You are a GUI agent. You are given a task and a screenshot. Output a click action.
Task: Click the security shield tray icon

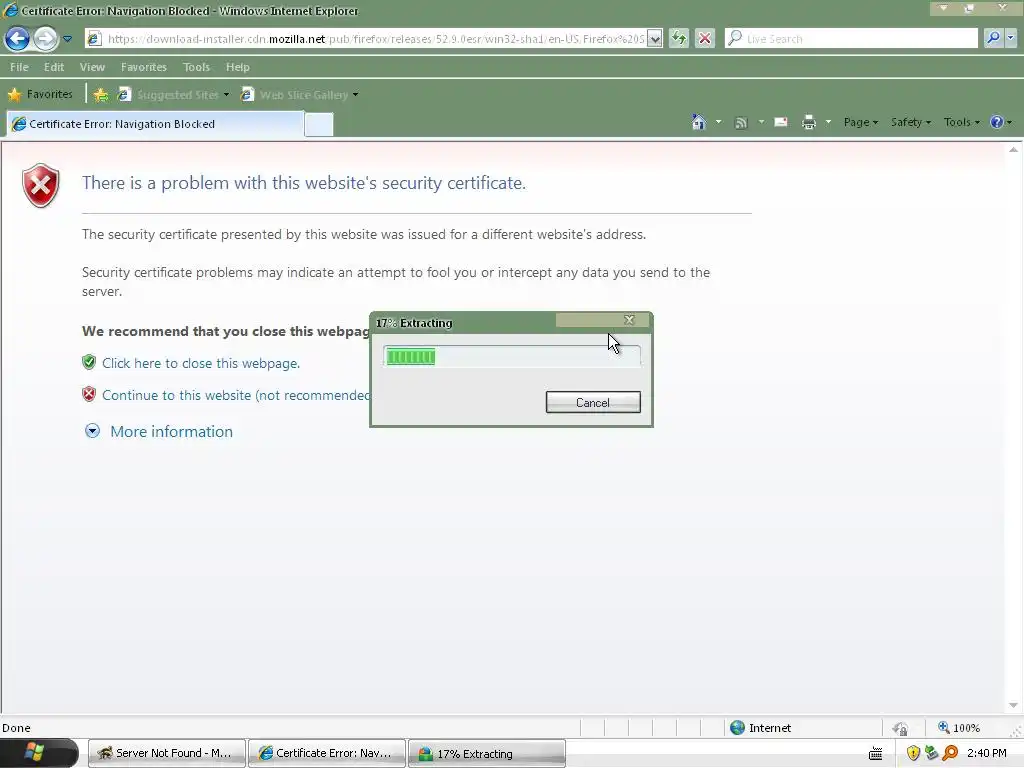[913, 754]
